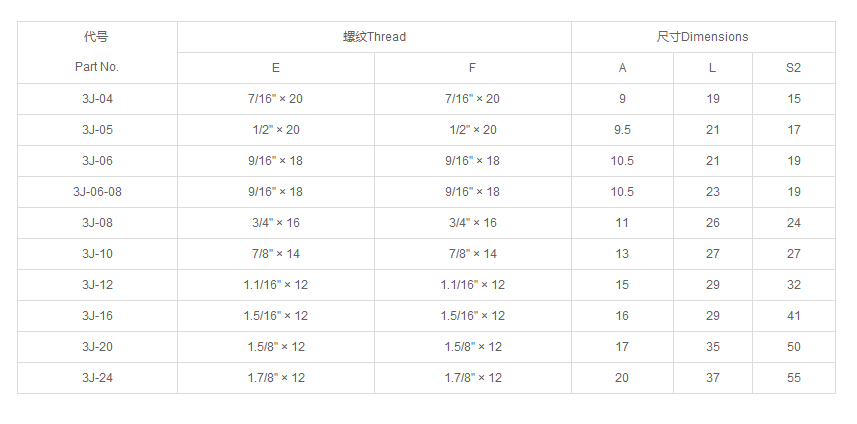Click the 3J-04 part number cell
This screenshot has height=424, width=857.
[97, 99]
